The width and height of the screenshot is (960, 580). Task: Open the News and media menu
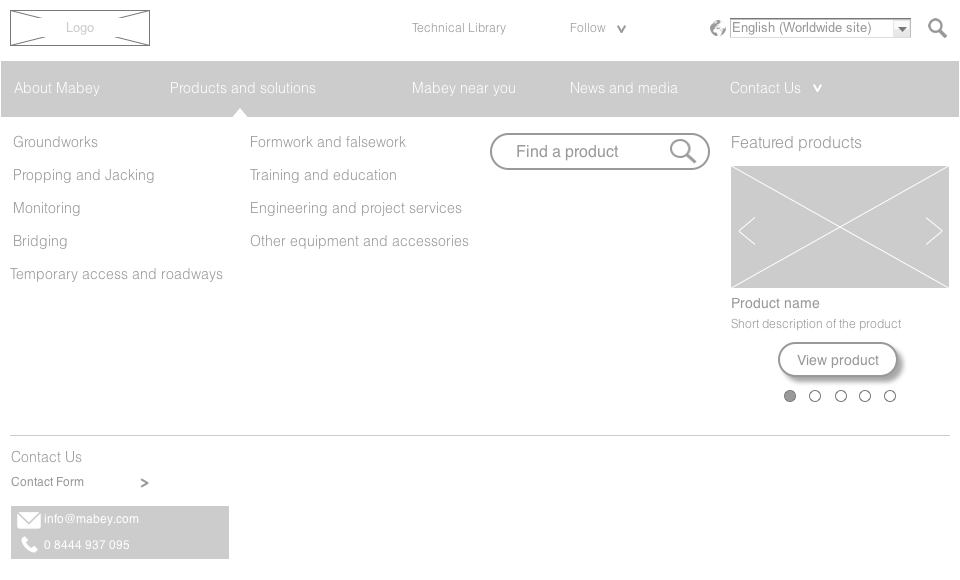click(x=623, y=88)
